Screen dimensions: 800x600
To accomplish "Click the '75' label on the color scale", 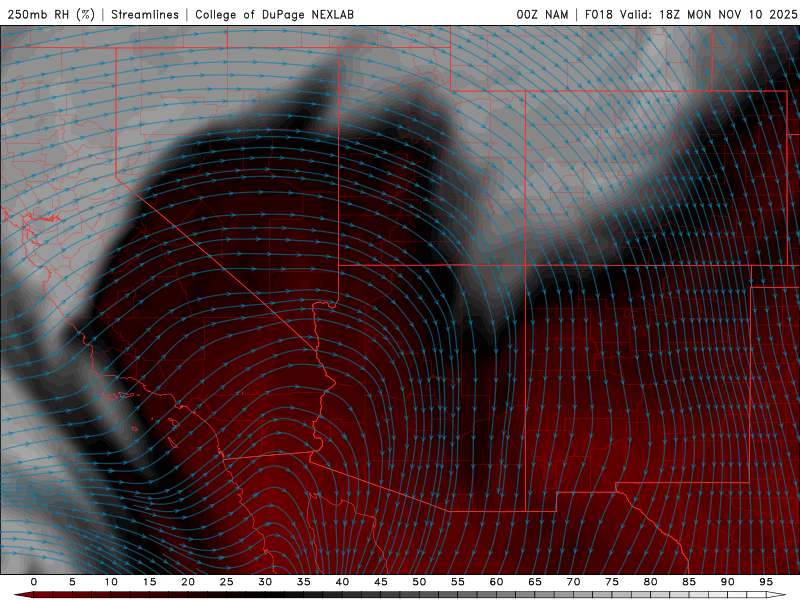I will pyautogui.click(x=612, y=582).
